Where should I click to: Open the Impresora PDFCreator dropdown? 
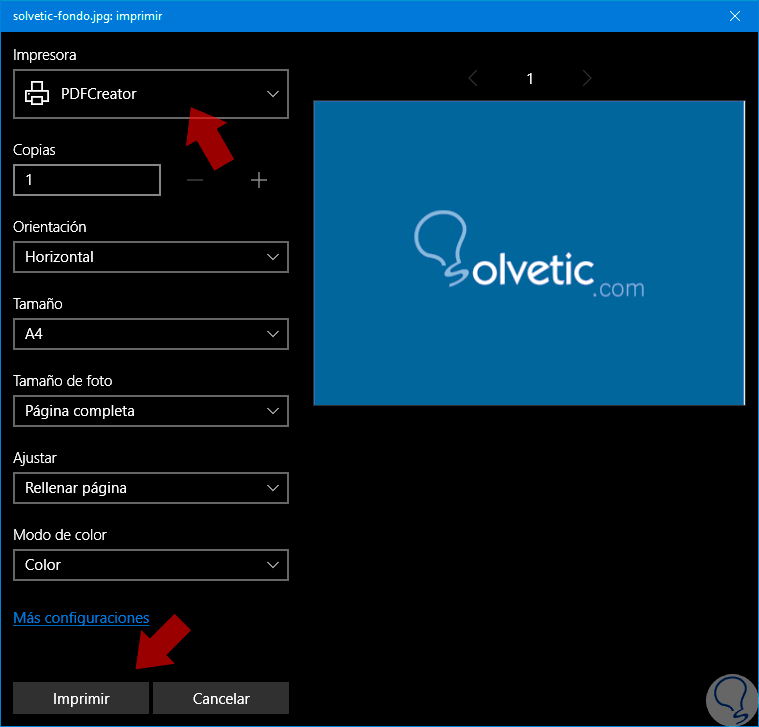pos(151,94)
